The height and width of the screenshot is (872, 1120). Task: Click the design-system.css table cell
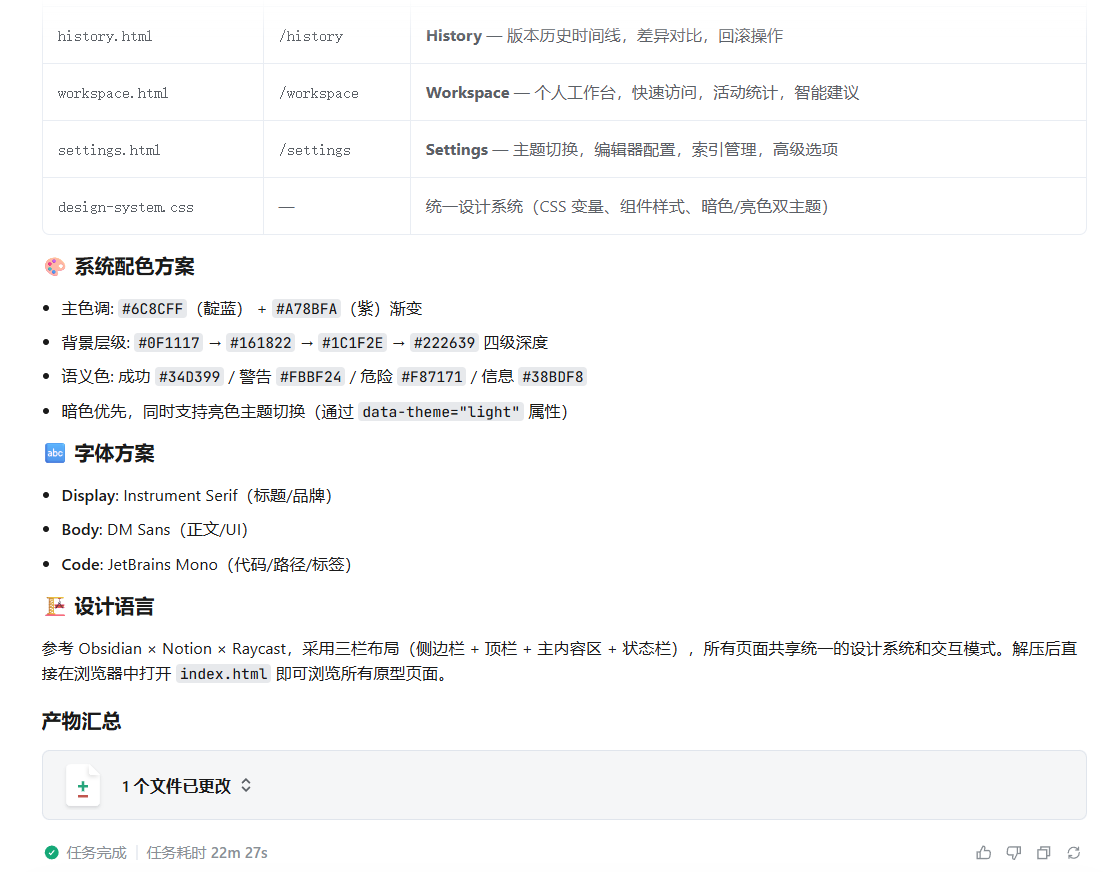tap(126, 207)
